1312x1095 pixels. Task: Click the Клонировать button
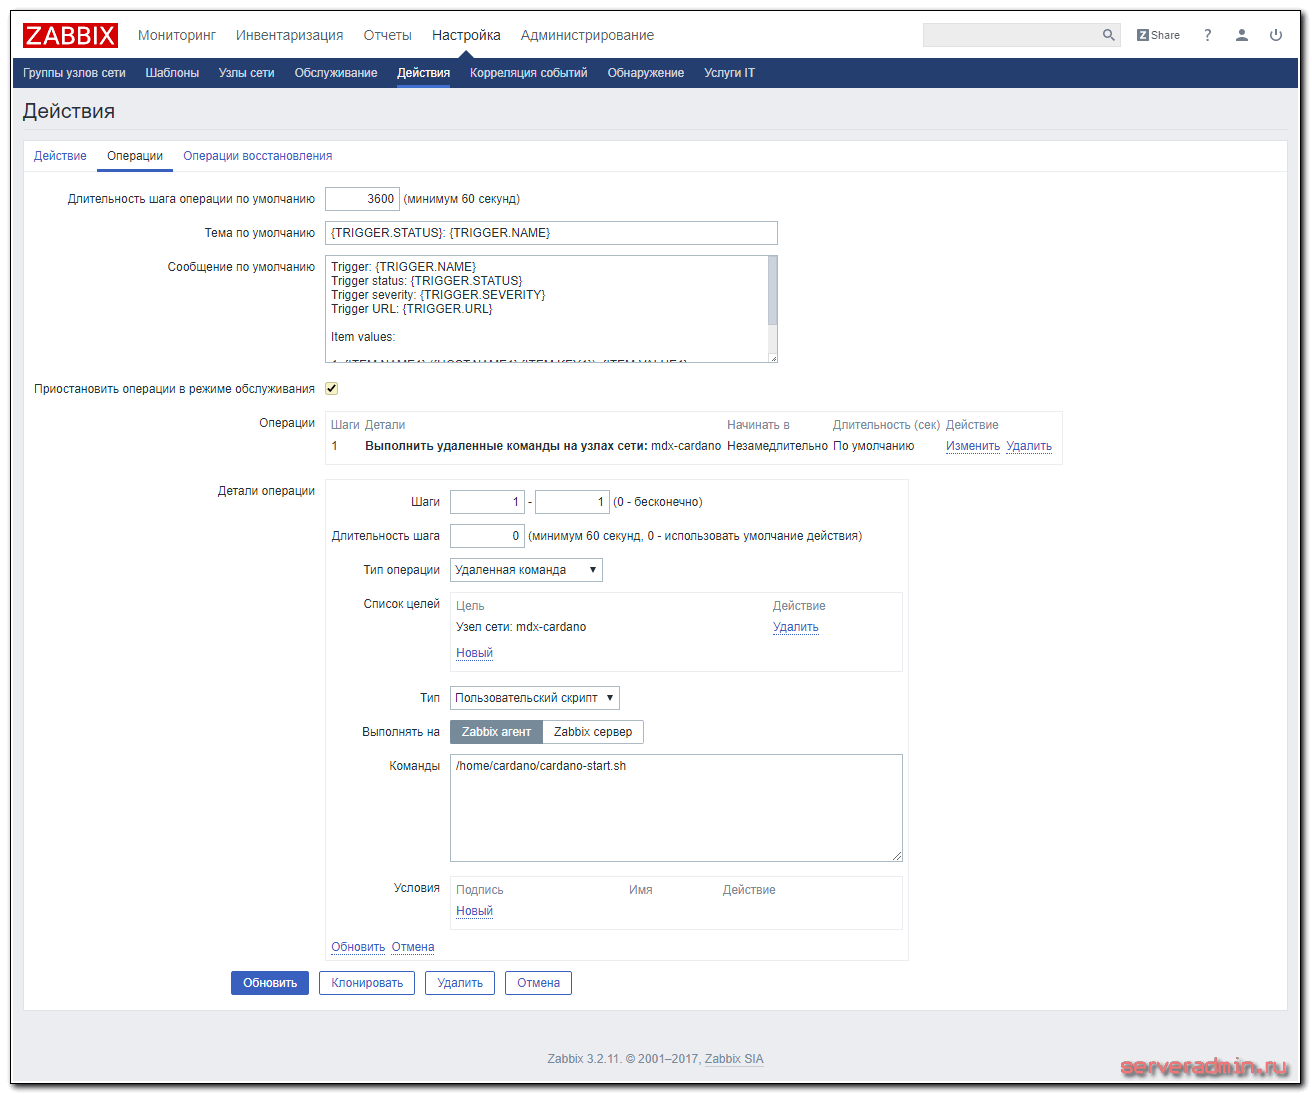[367, 983]
